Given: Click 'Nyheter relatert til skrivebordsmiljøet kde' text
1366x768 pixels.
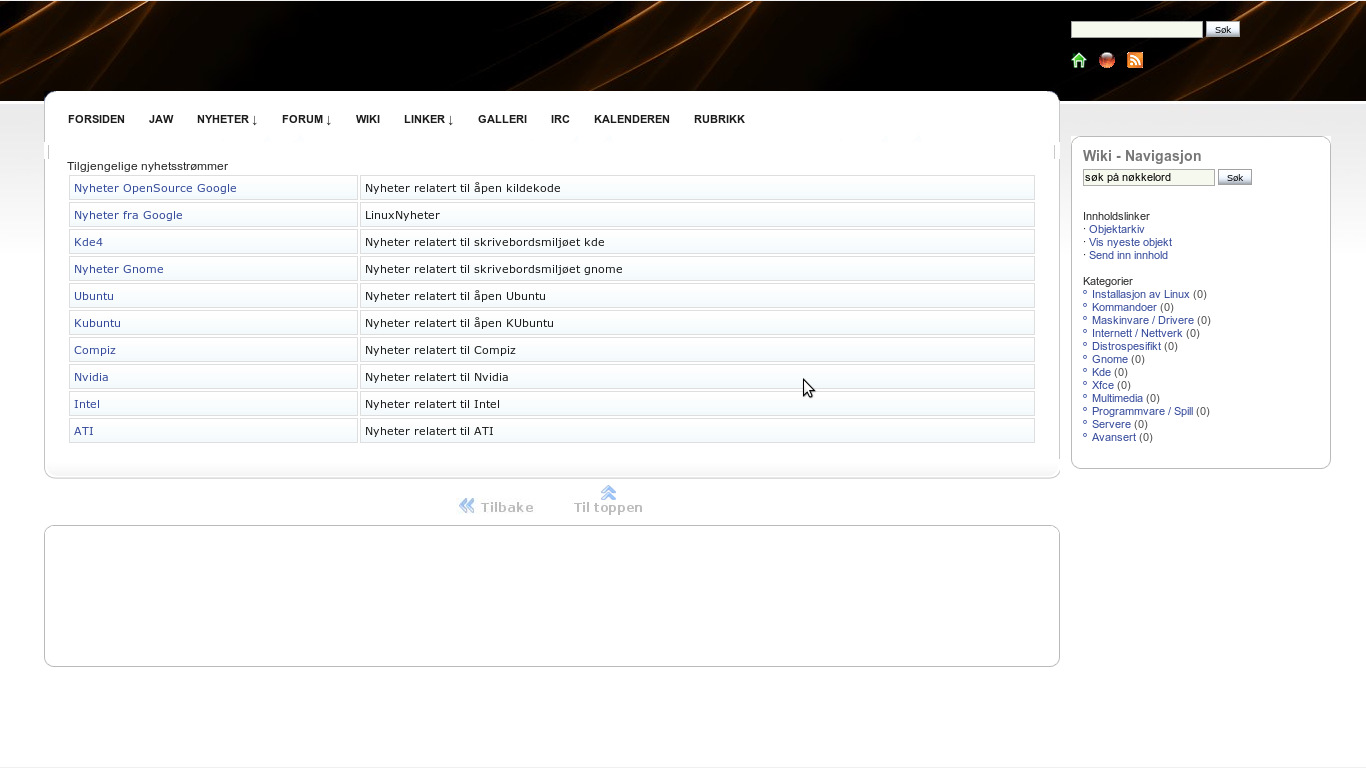Looking at the screenshot, I should coord(485,242).
